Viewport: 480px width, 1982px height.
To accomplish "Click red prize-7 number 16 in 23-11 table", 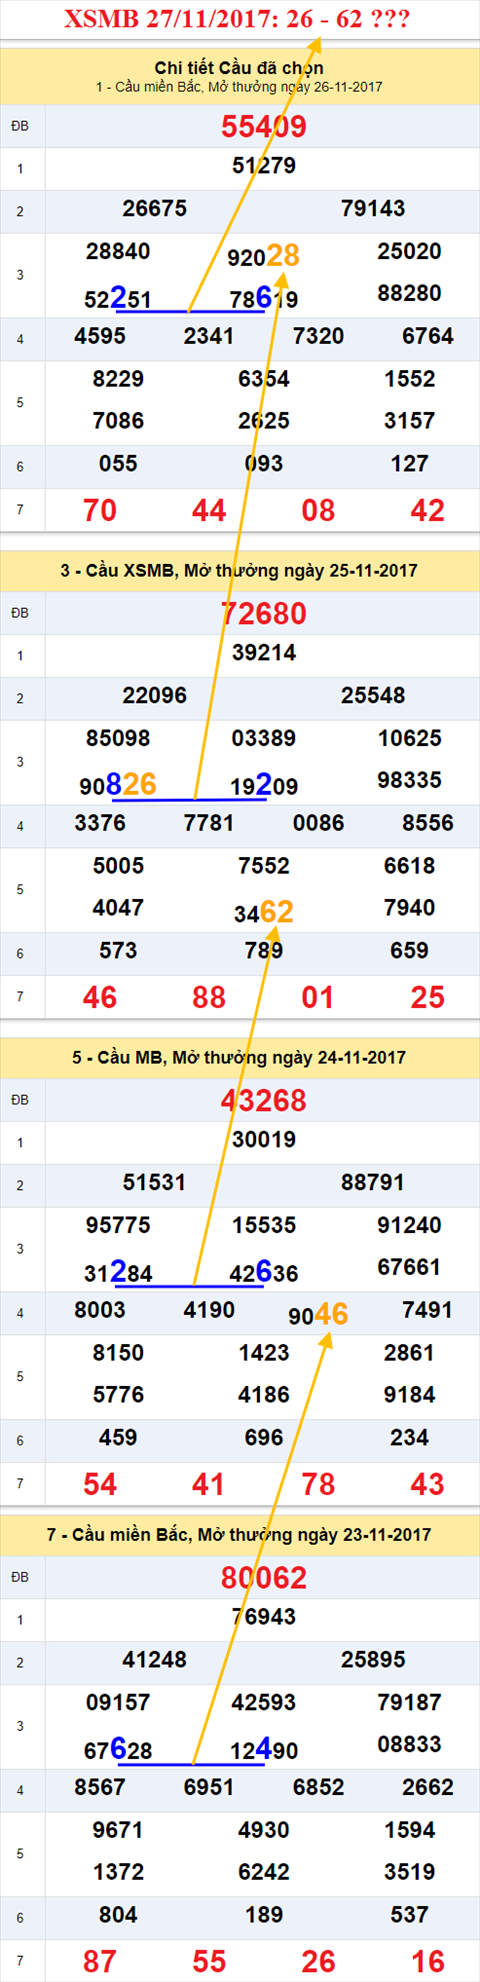I will [428, 1962].
